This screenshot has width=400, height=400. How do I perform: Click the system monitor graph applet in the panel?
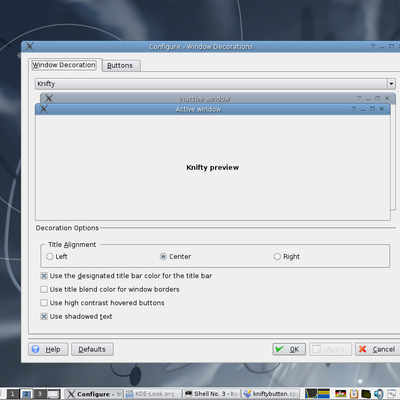pos(311,394)
